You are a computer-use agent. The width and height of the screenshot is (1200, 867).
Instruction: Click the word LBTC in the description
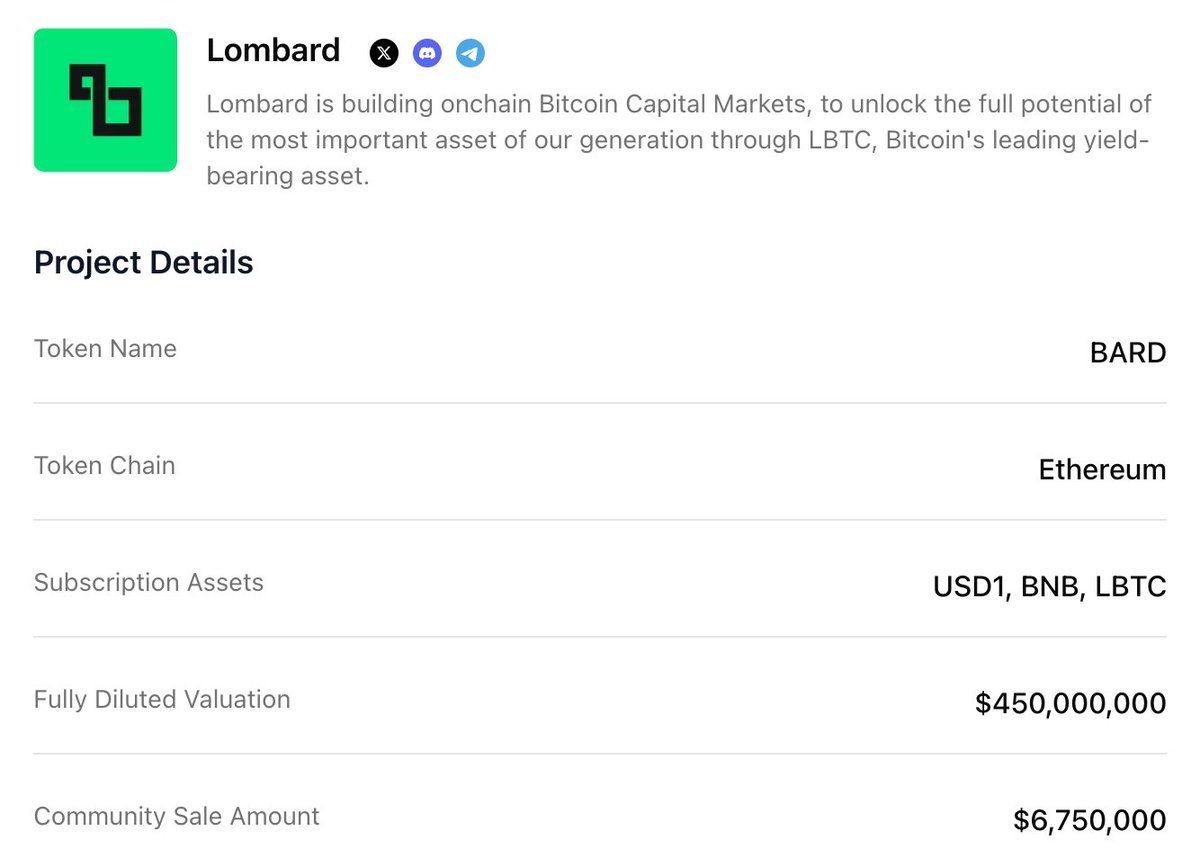[x=838, y=141]
